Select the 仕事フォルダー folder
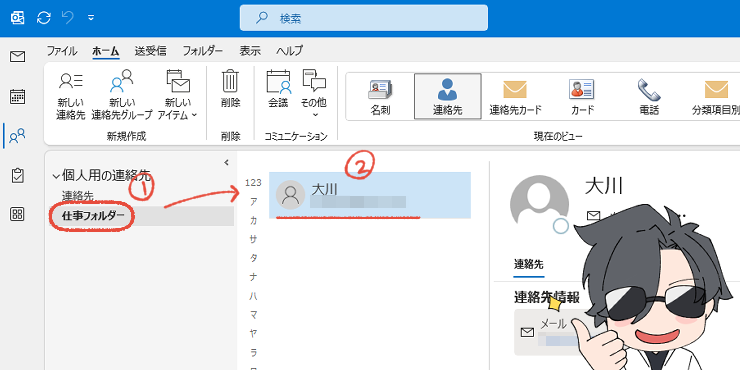The width and height of the screenshot is (740, 370). tap(142, 216)
